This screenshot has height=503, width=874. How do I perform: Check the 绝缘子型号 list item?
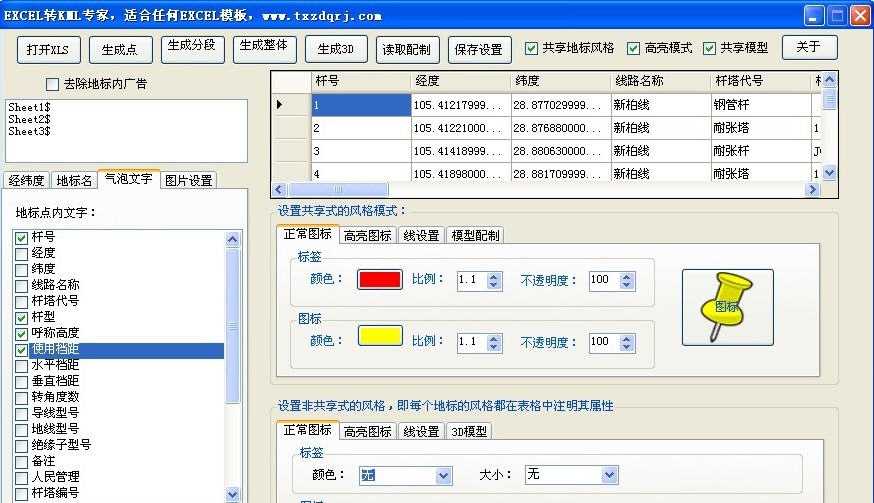21,446
